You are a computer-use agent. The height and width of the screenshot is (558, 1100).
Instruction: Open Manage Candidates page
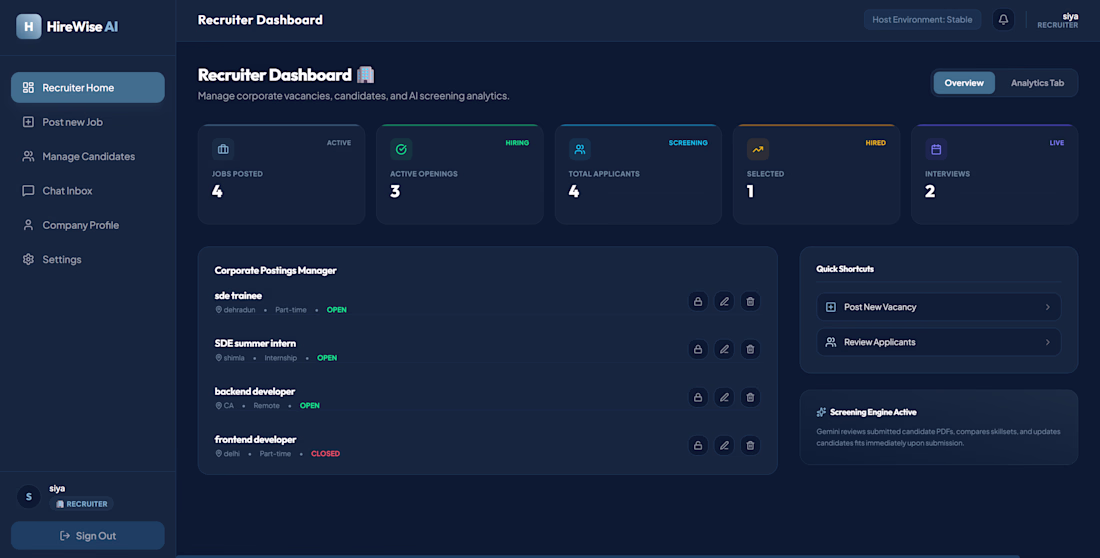tap(88, 157)
